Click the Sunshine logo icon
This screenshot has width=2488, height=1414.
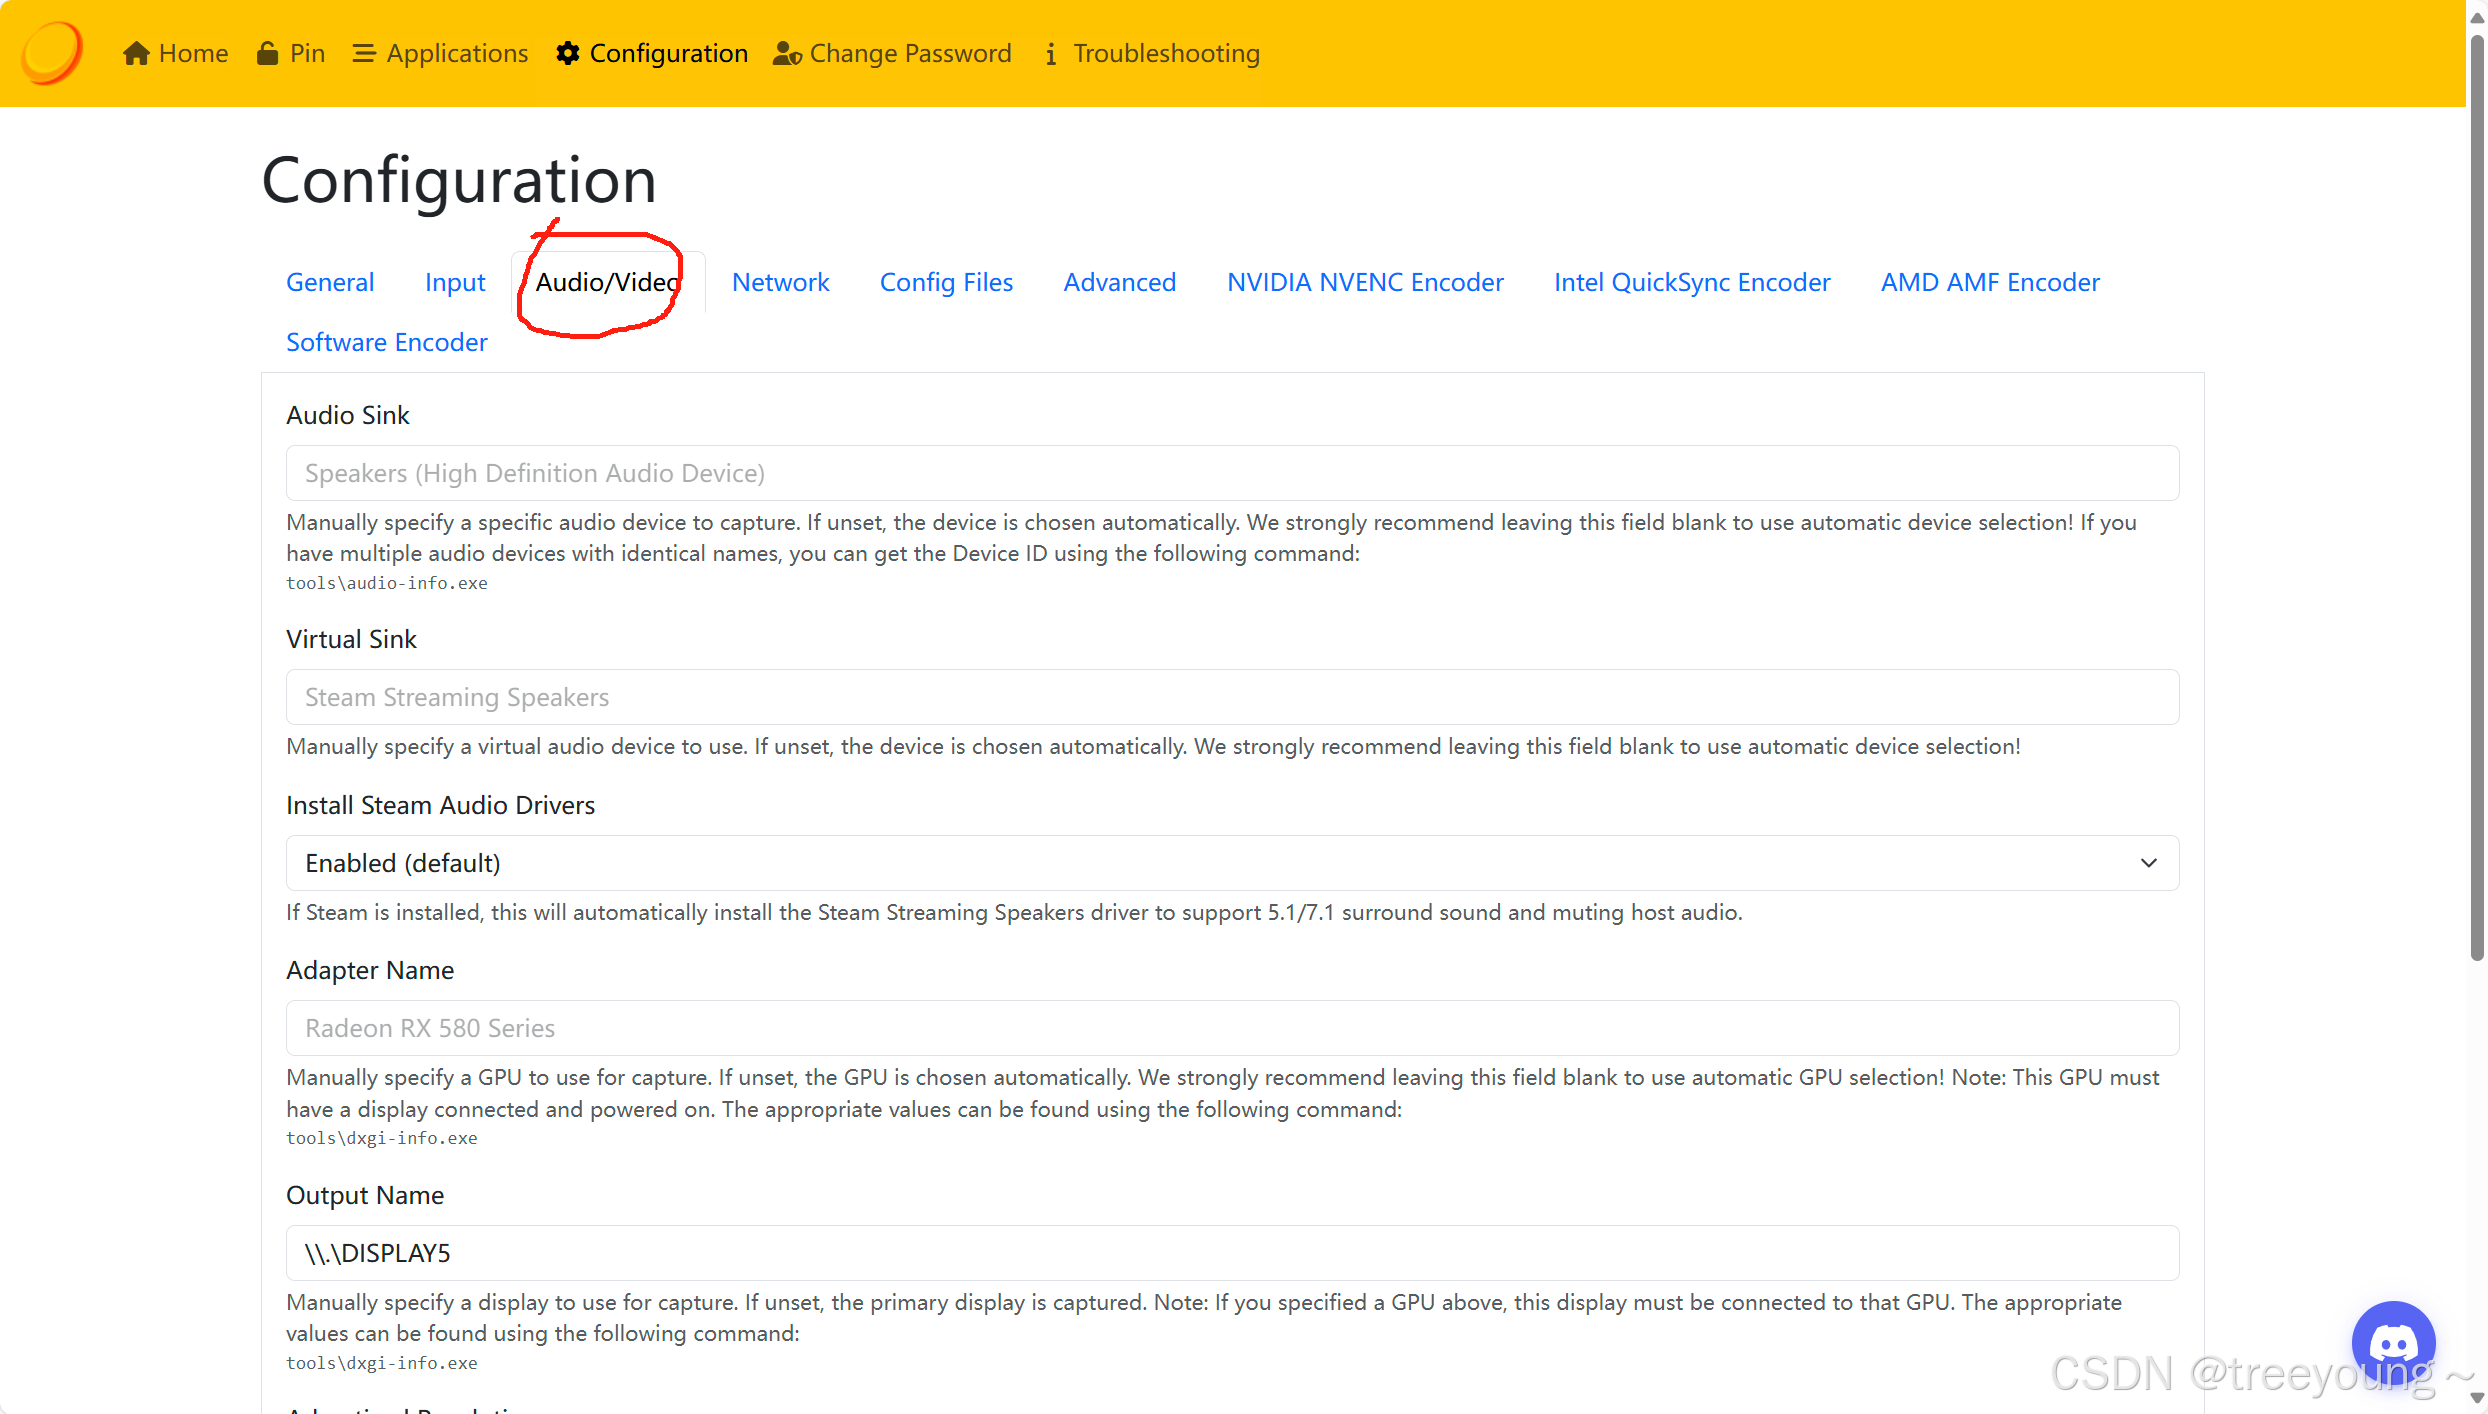coord(52,52)
